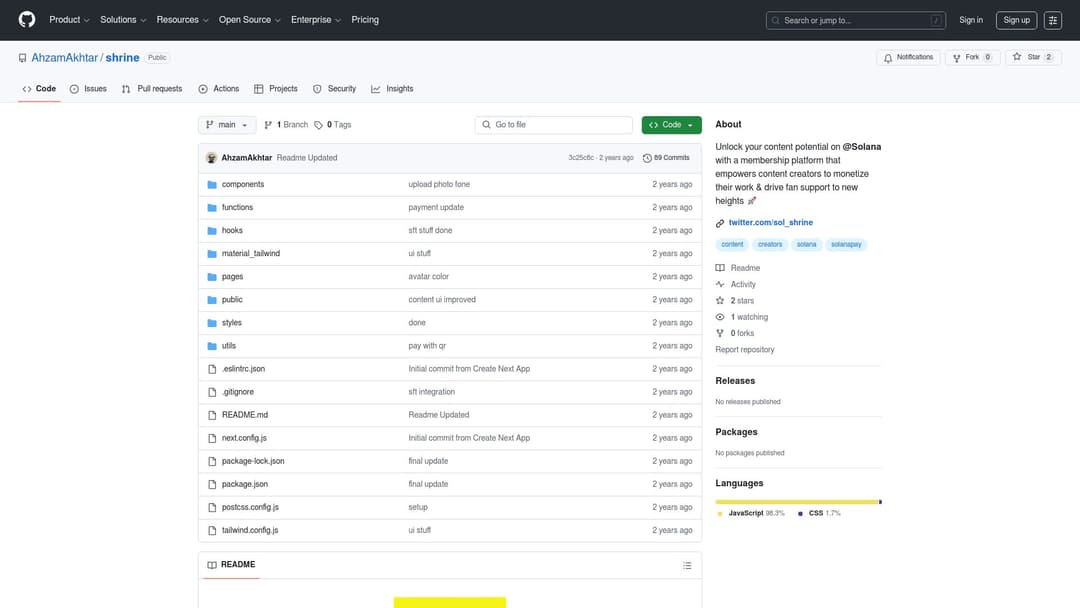Screen dimensions: 1080x608
Task: Click the link icon beside twitter URL
Action: point(720,223)
